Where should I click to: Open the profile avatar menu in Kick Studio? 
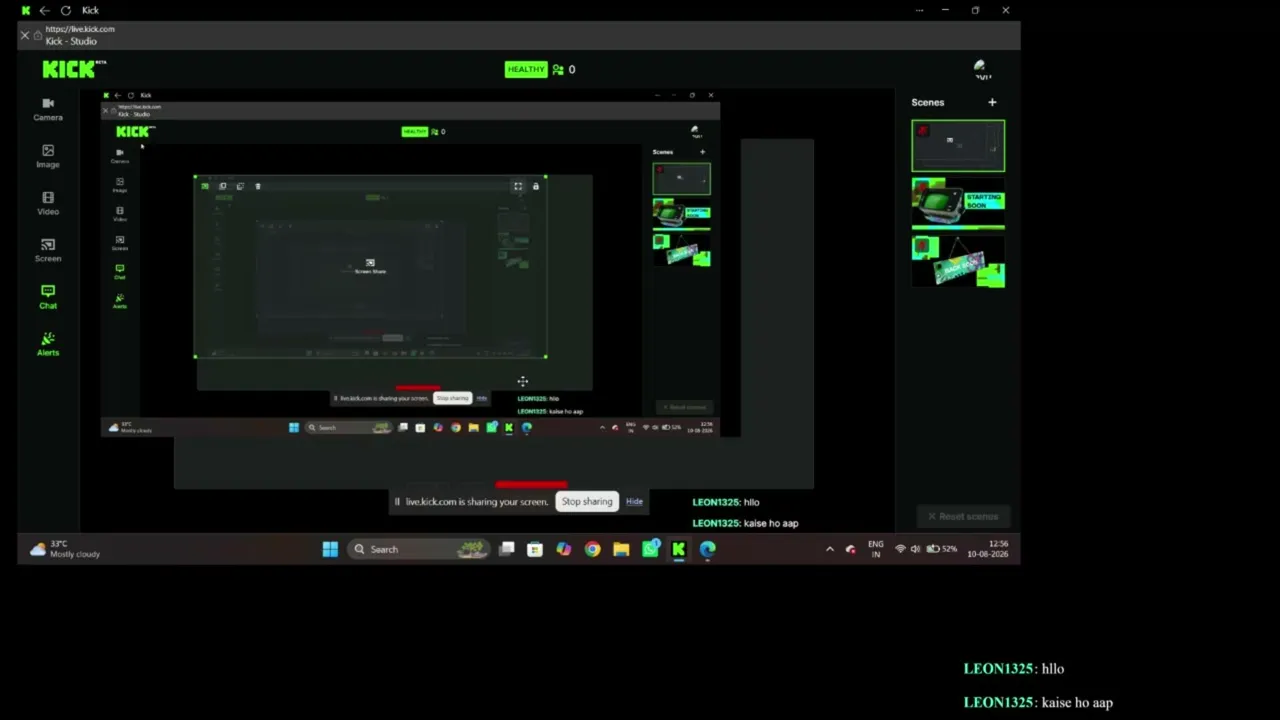(x=982, y=69)
